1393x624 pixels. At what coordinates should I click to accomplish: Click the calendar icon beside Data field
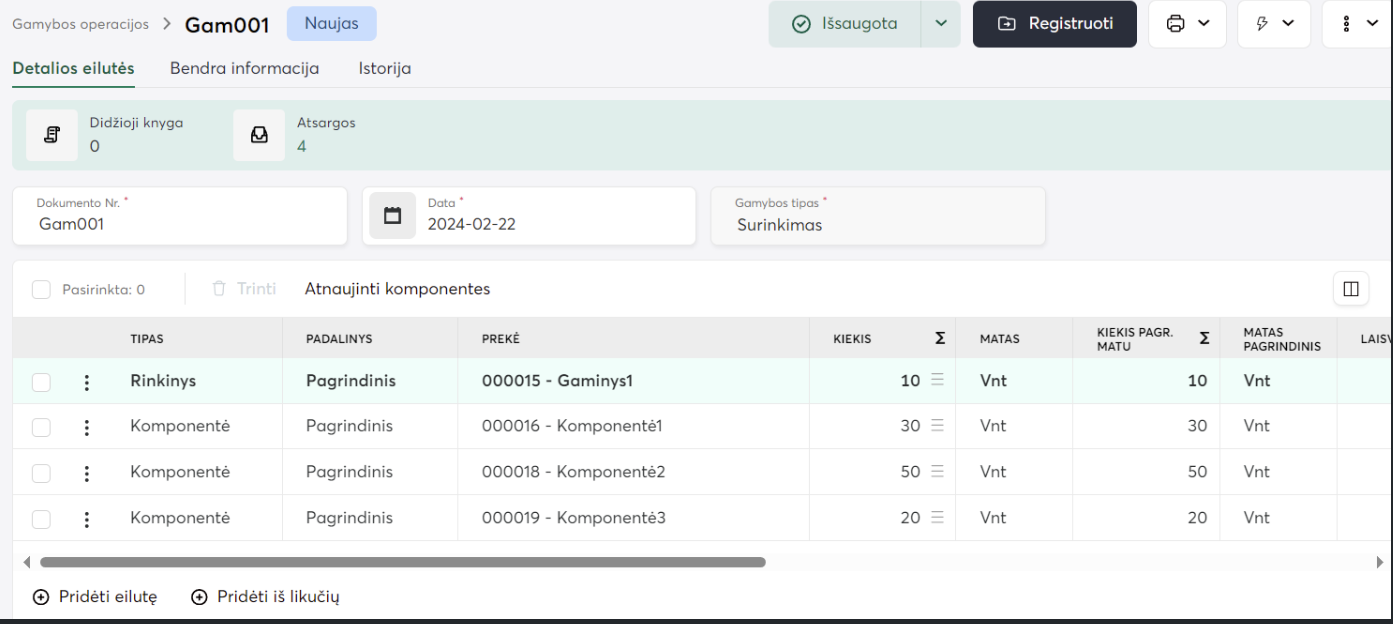click(x=393, y=216)
